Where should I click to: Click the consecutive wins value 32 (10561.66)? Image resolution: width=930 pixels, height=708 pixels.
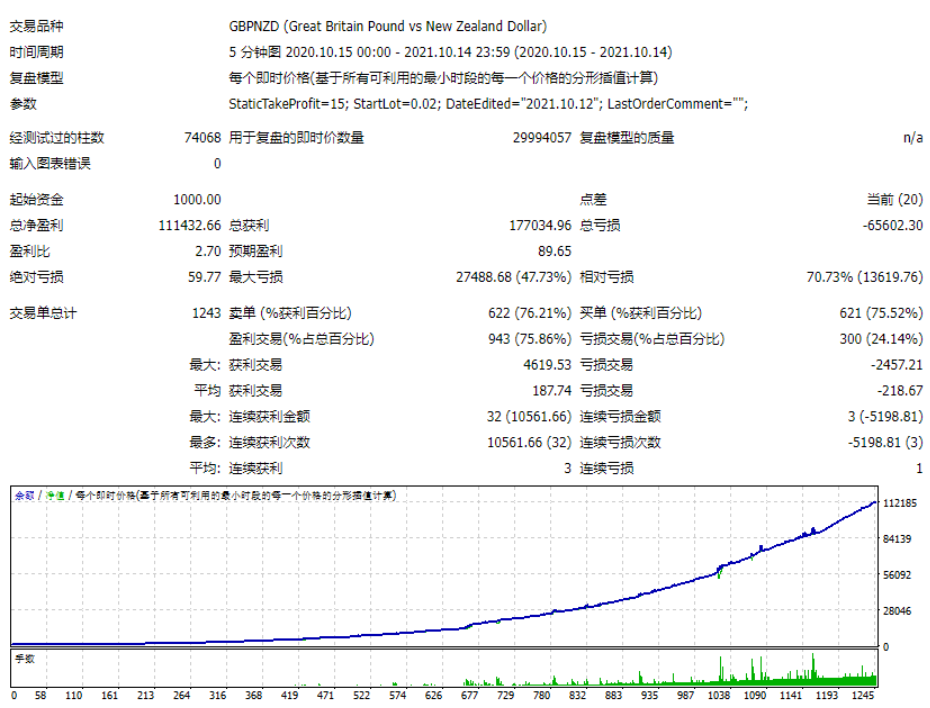pos(529,417)
